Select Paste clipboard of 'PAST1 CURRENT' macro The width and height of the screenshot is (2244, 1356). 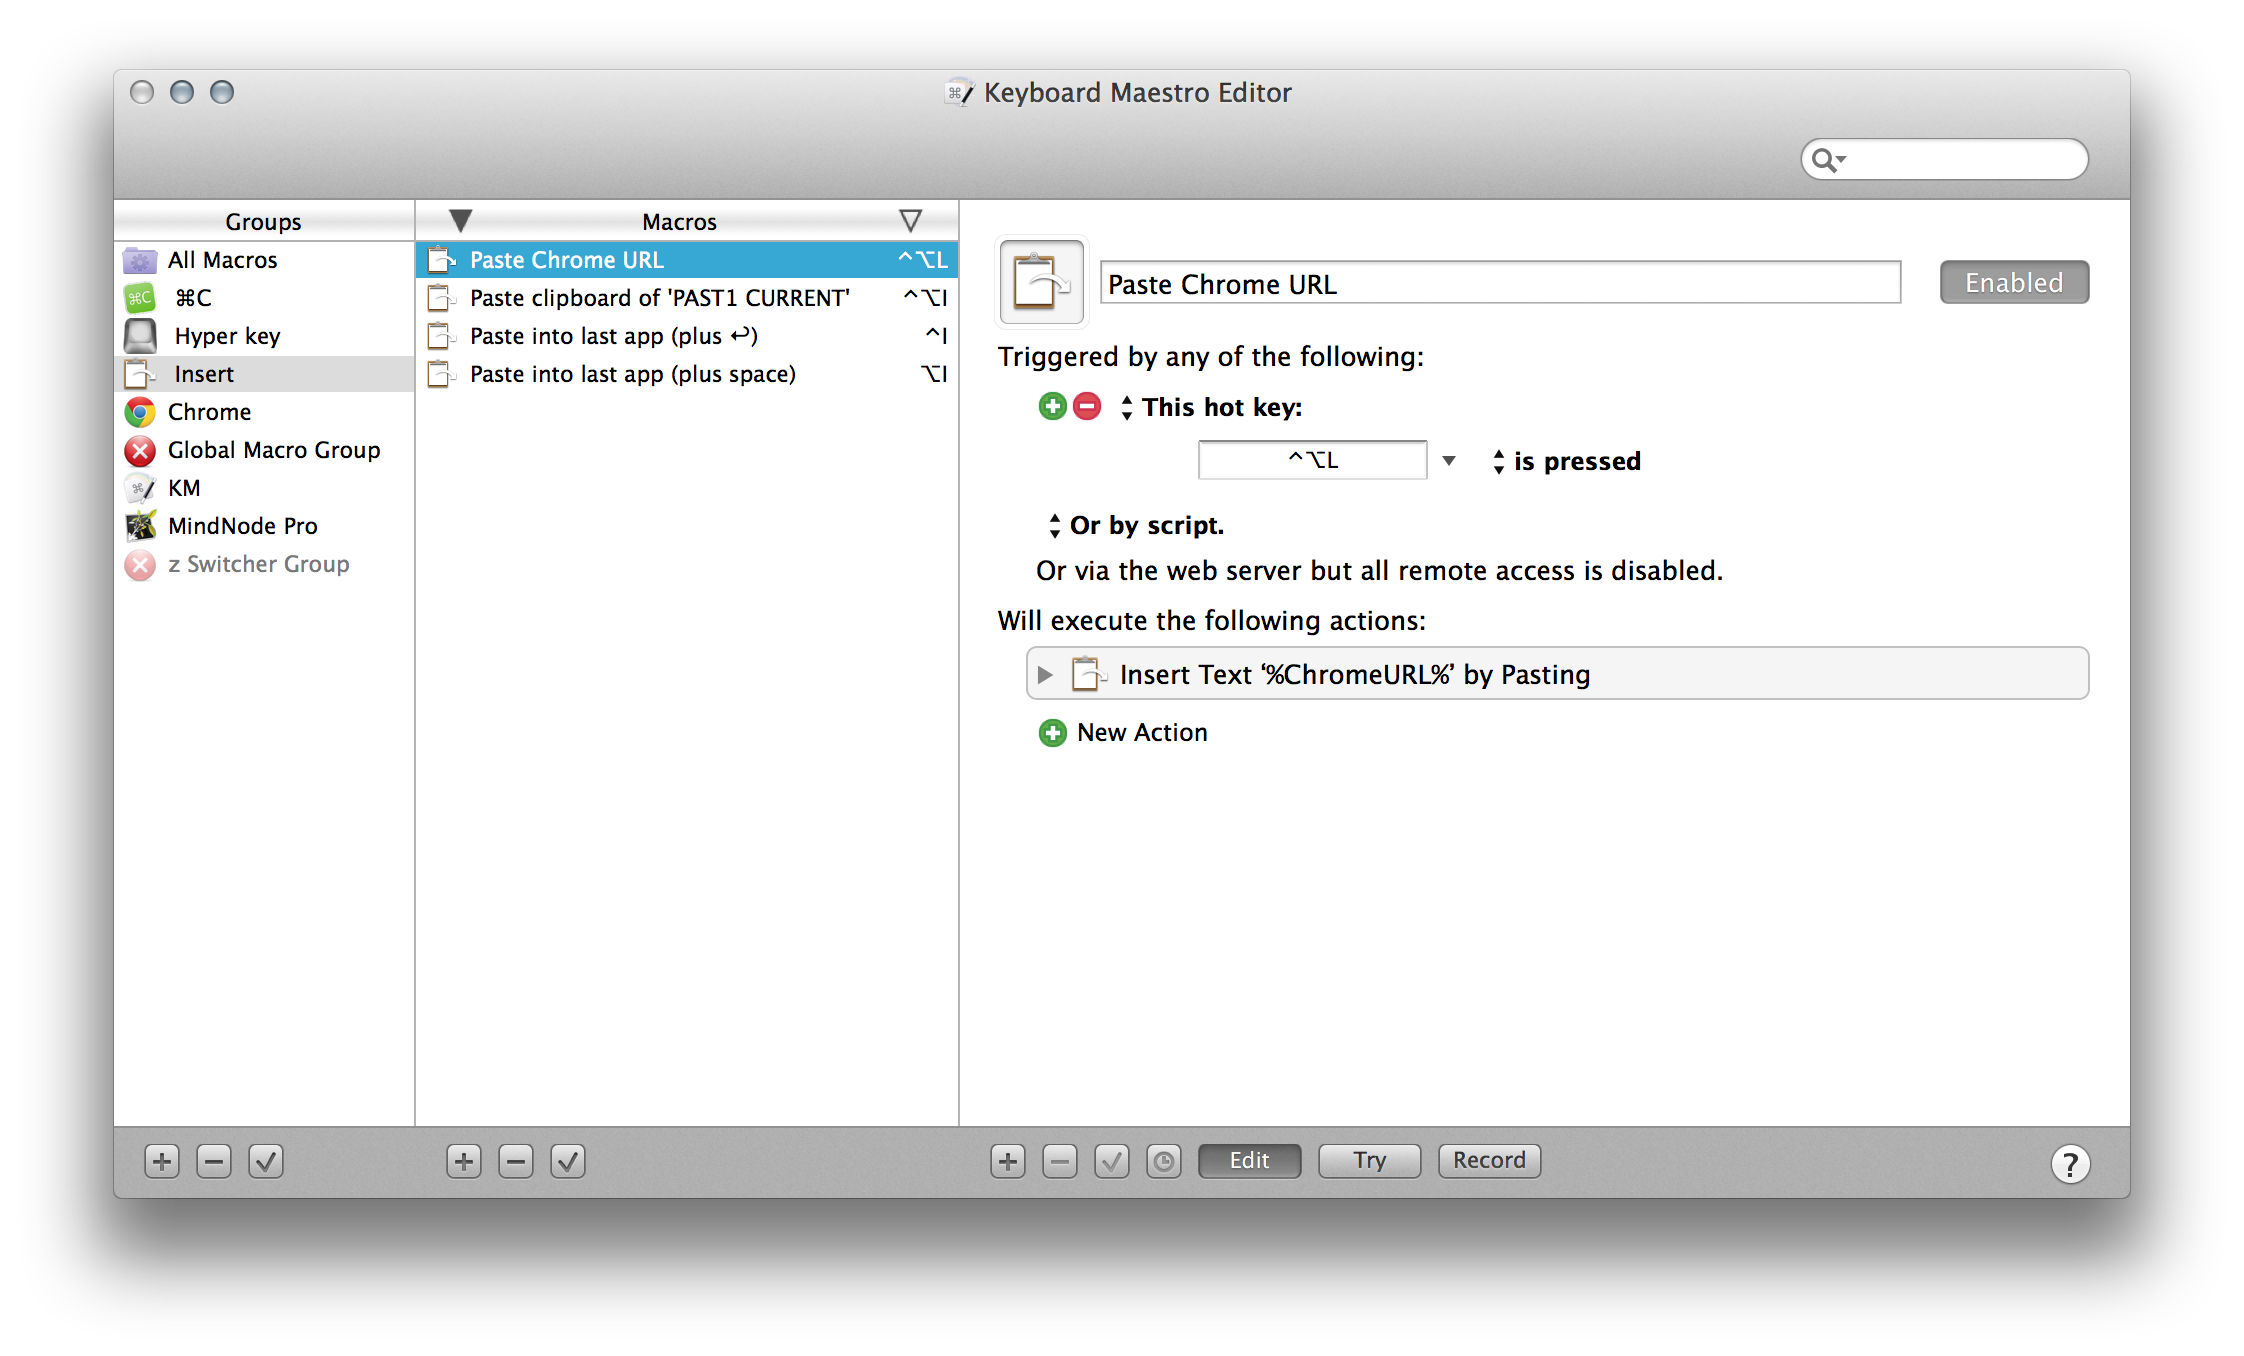(687, 298)
